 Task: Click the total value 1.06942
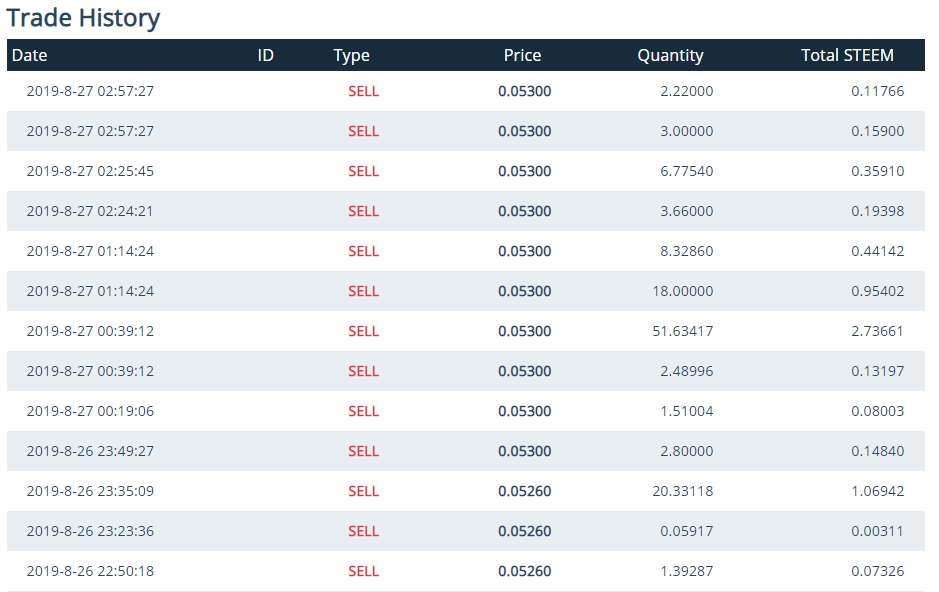[877, 491]
